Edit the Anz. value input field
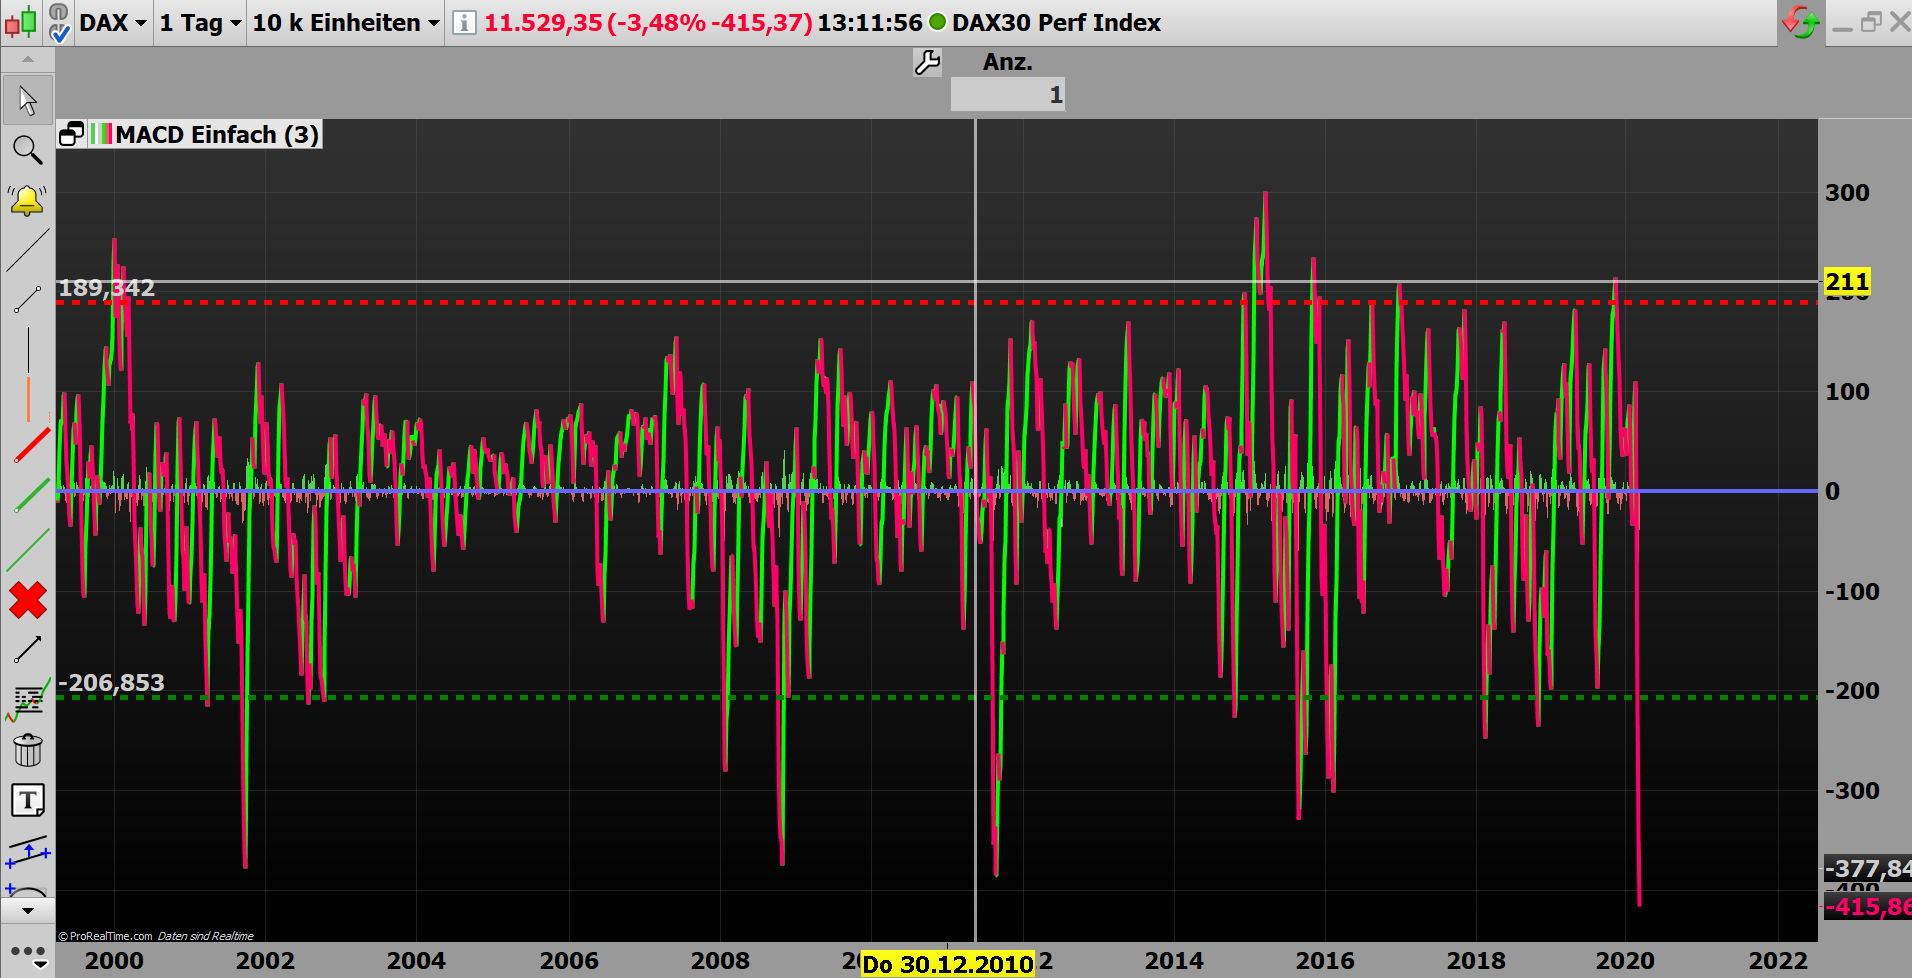1912x978 pixels. (x=1007, y=94)
